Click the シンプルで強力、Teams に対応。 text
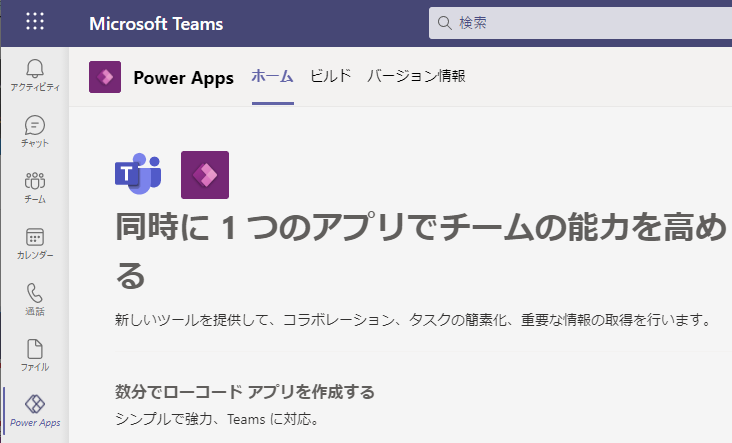Screen dimensions: 732x443 pyautogui.click(x=218, y=419)
